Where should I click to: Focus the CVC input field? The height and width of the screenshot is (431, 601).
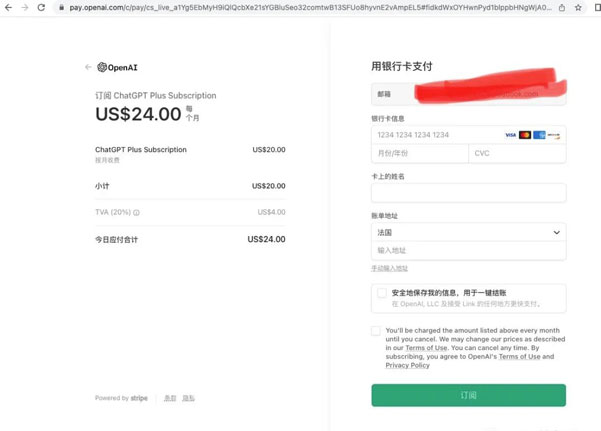click(x=517, y=153)
